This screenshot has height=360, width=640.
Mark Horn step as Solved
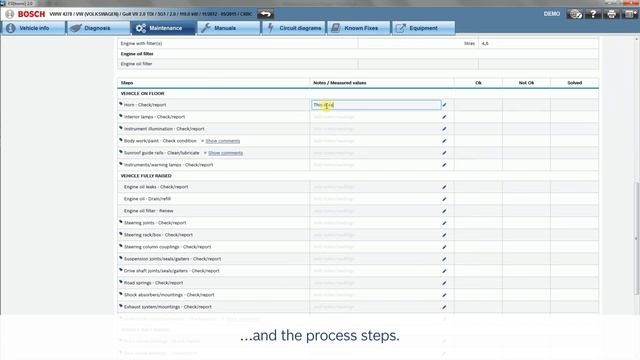coord(574,105)
